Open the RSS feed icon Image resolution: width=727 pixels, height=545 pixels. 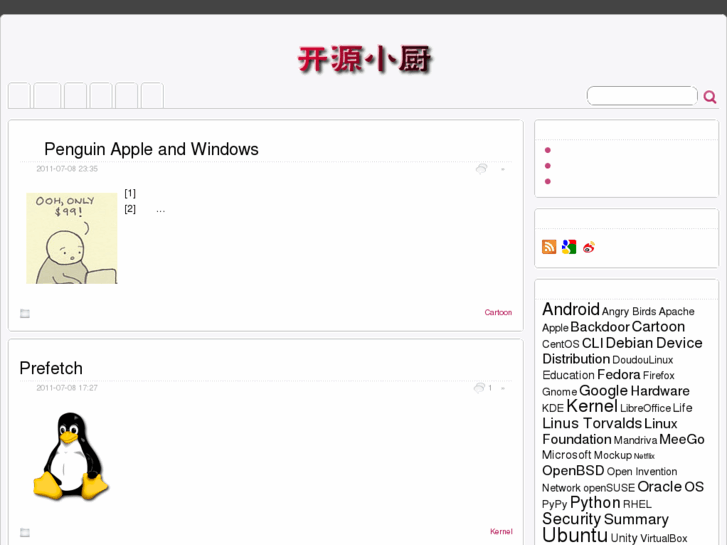[x=549, y=247]
